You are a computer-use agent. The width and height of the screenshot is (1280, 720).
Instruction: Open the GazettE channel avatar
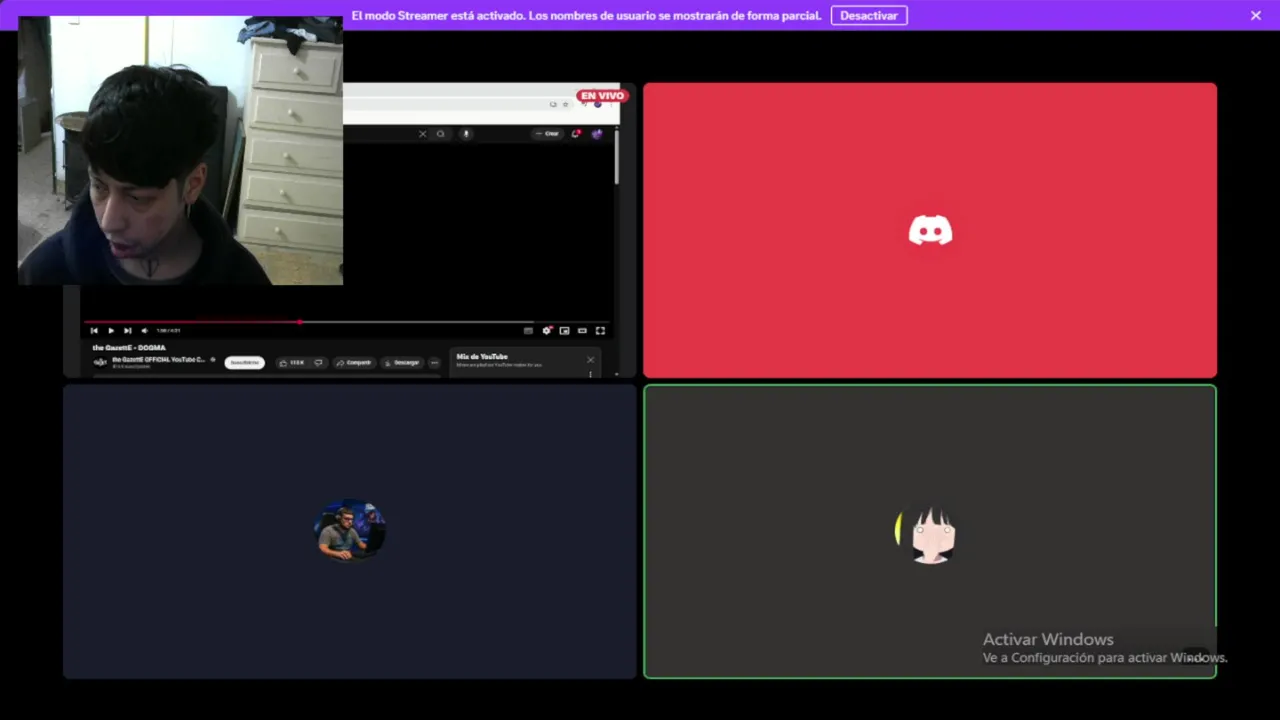[100, 362]
